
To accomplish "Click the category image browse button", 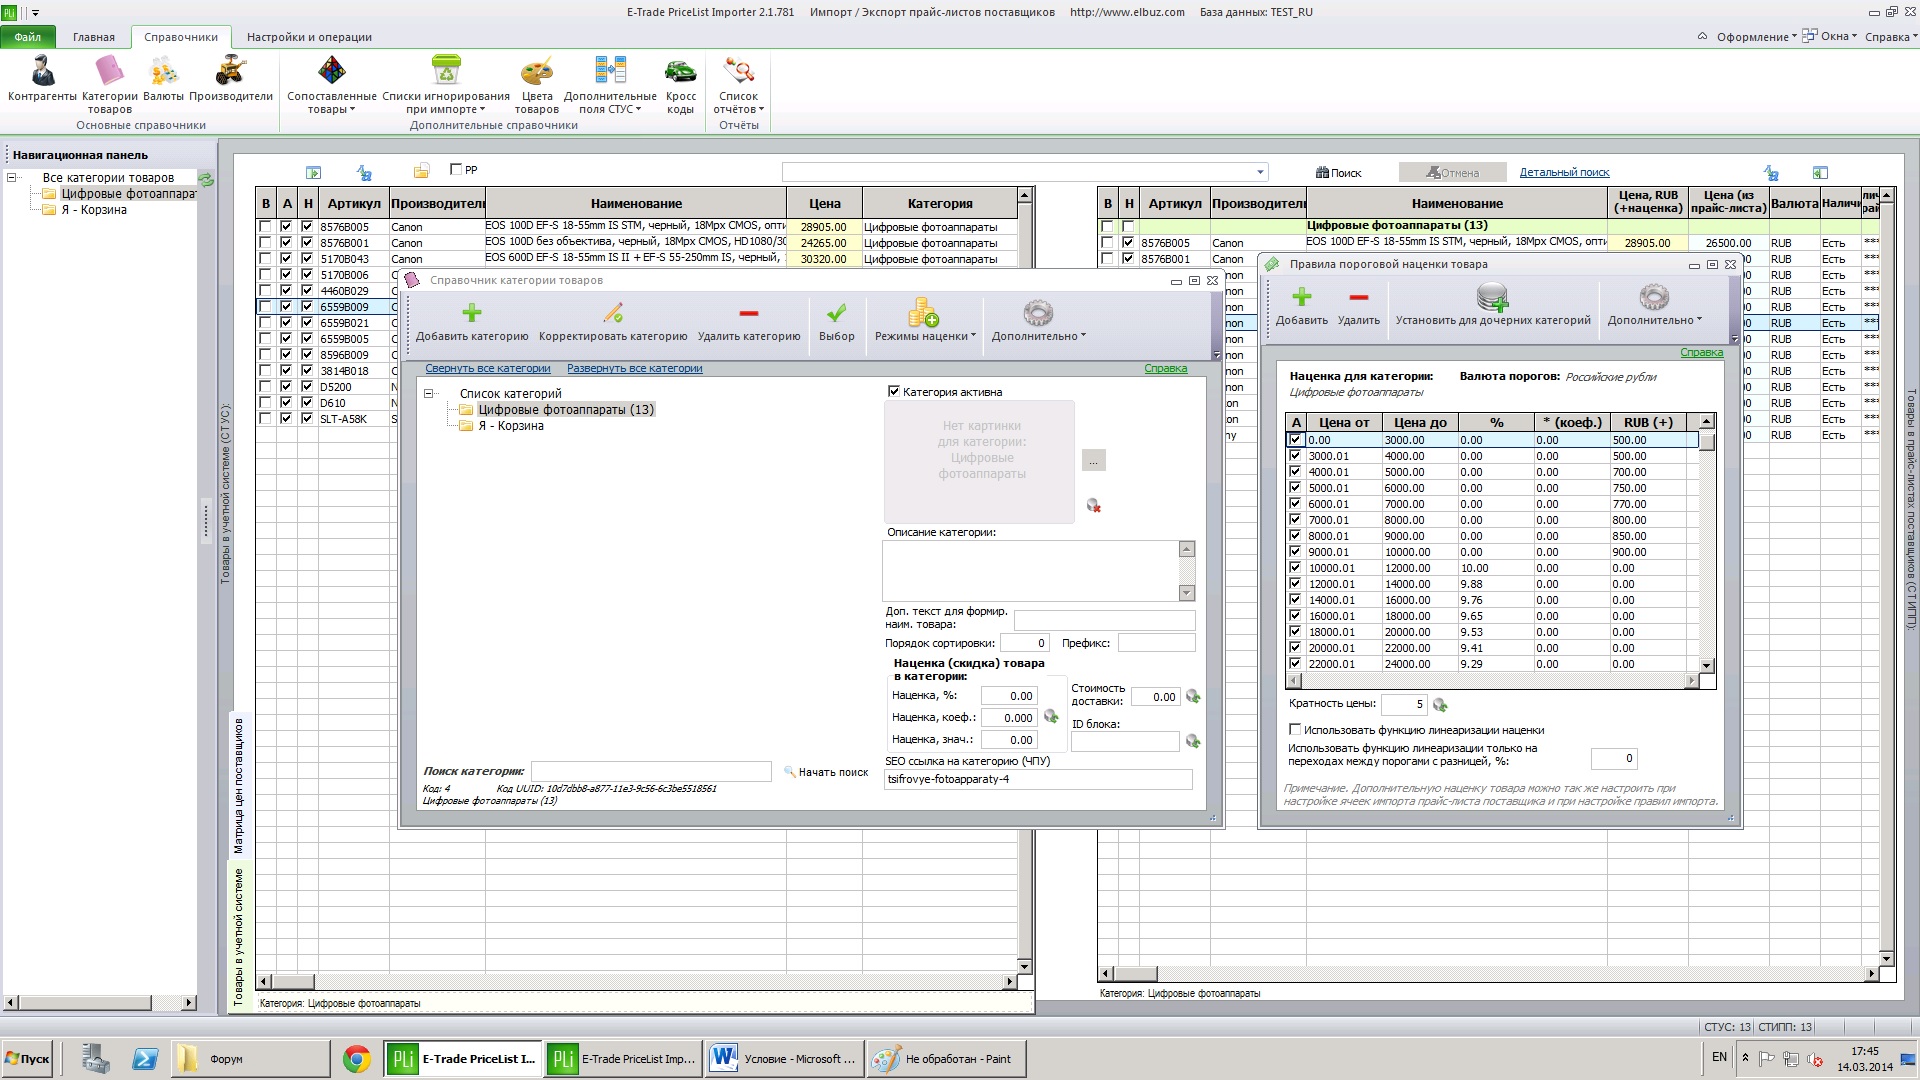I will tap(1093, 460).
